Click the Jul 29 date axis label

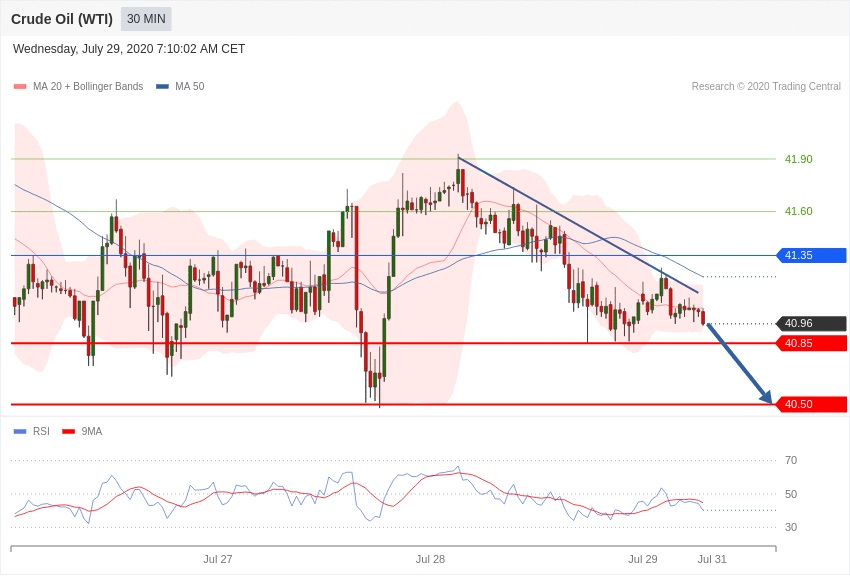pos(643,559)
